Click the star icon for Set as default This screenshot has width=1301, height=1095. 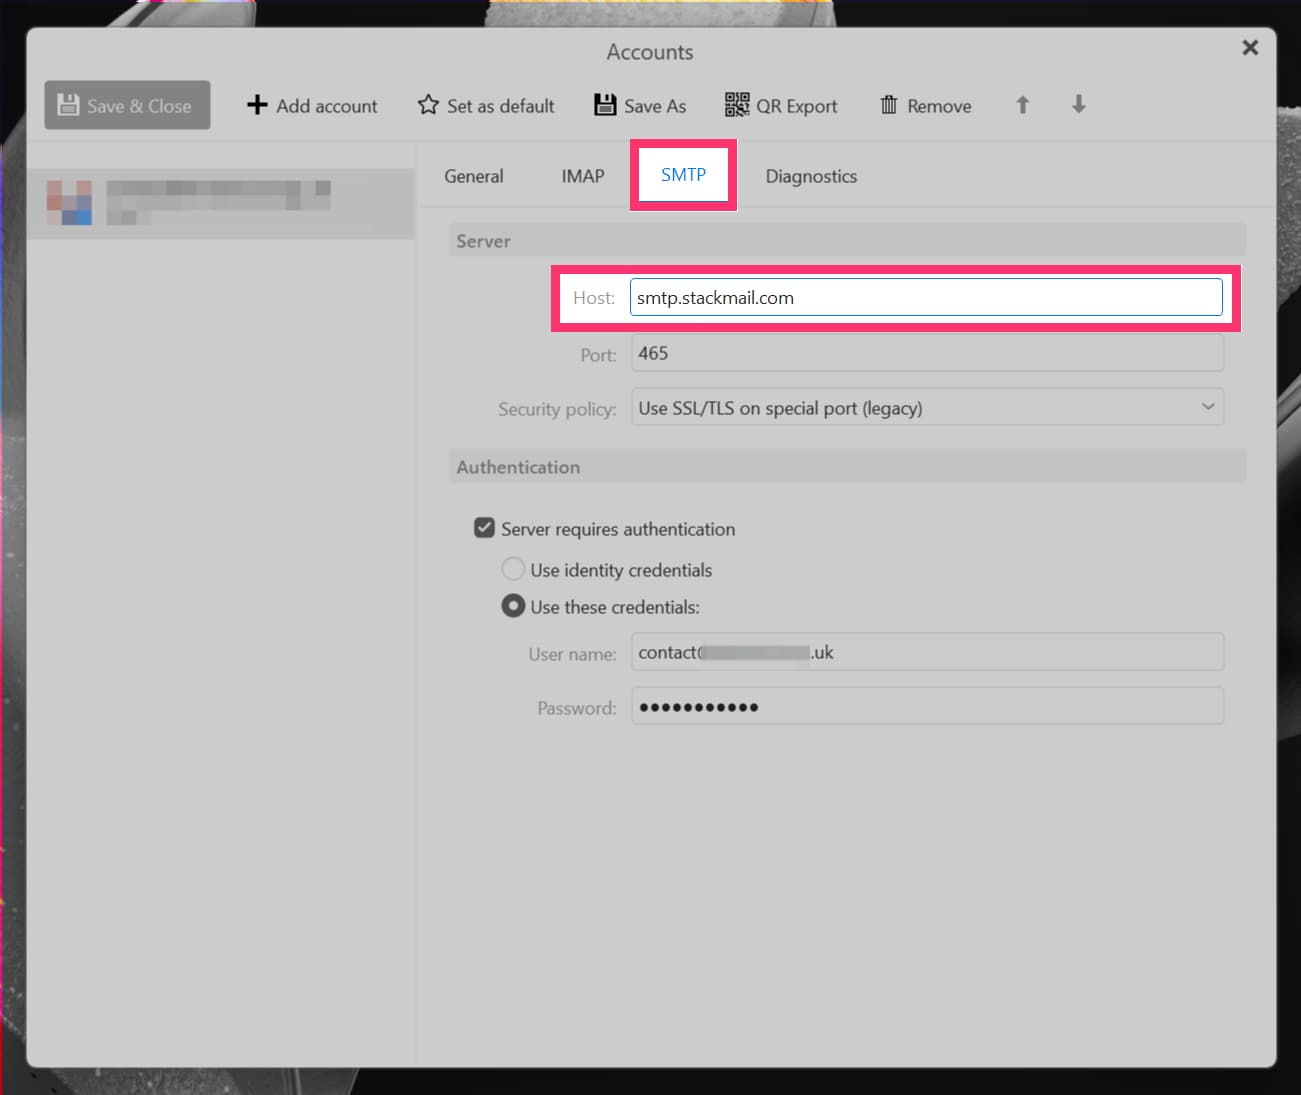coord(428,105)
